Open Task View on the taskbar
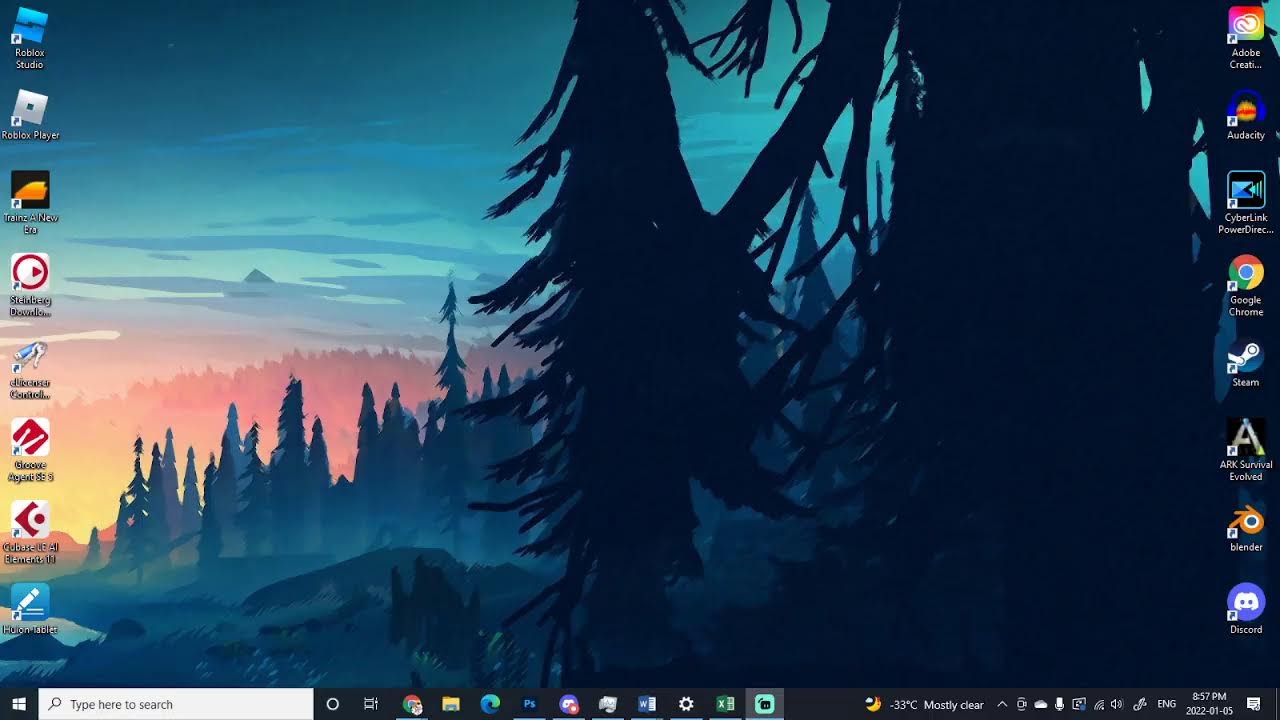 tap(371, 704)
